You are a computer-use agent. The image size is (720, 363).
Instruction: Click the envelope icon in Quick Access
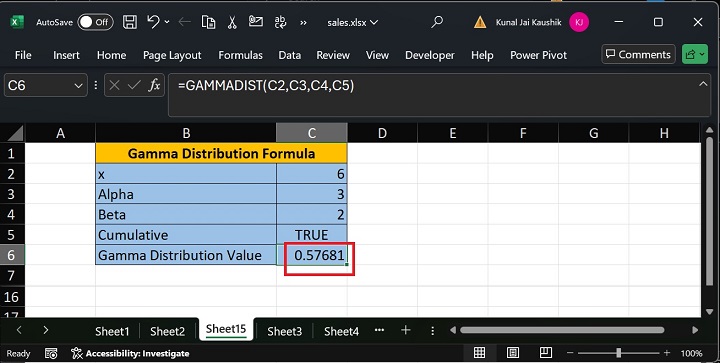pyautogui.click(x=256, y=21)
